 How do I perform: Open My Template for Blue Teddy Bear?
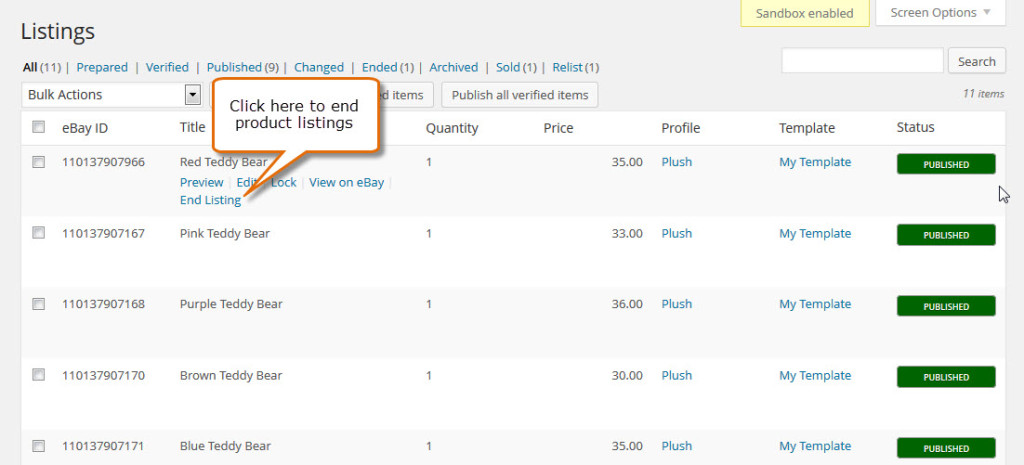[815, 446]
